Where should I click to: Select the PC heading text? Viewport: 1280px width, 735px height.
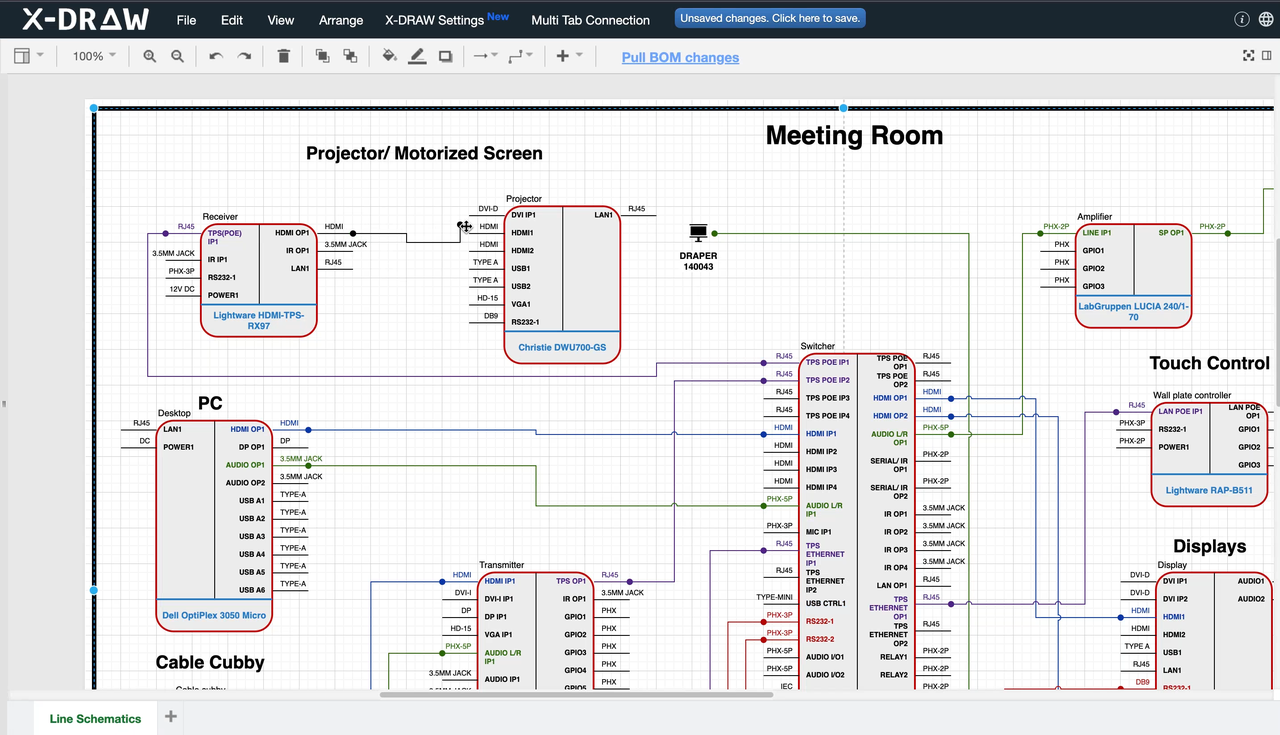coord(210,403)
